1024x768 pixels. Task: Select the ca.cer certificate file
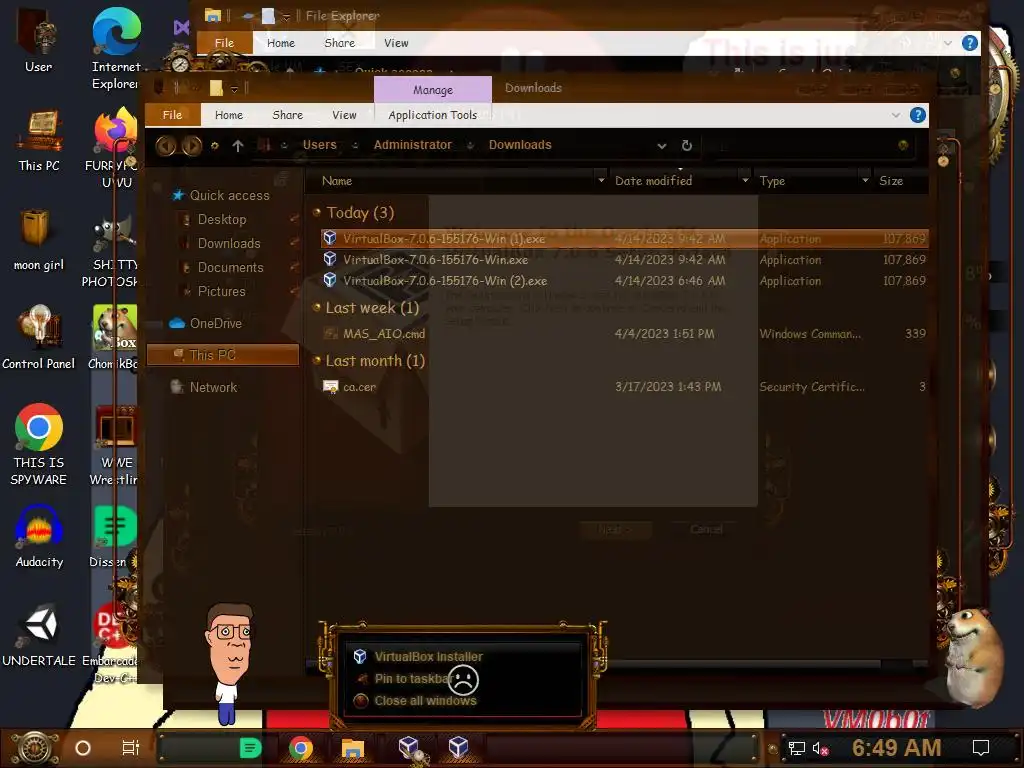point(624,387)
